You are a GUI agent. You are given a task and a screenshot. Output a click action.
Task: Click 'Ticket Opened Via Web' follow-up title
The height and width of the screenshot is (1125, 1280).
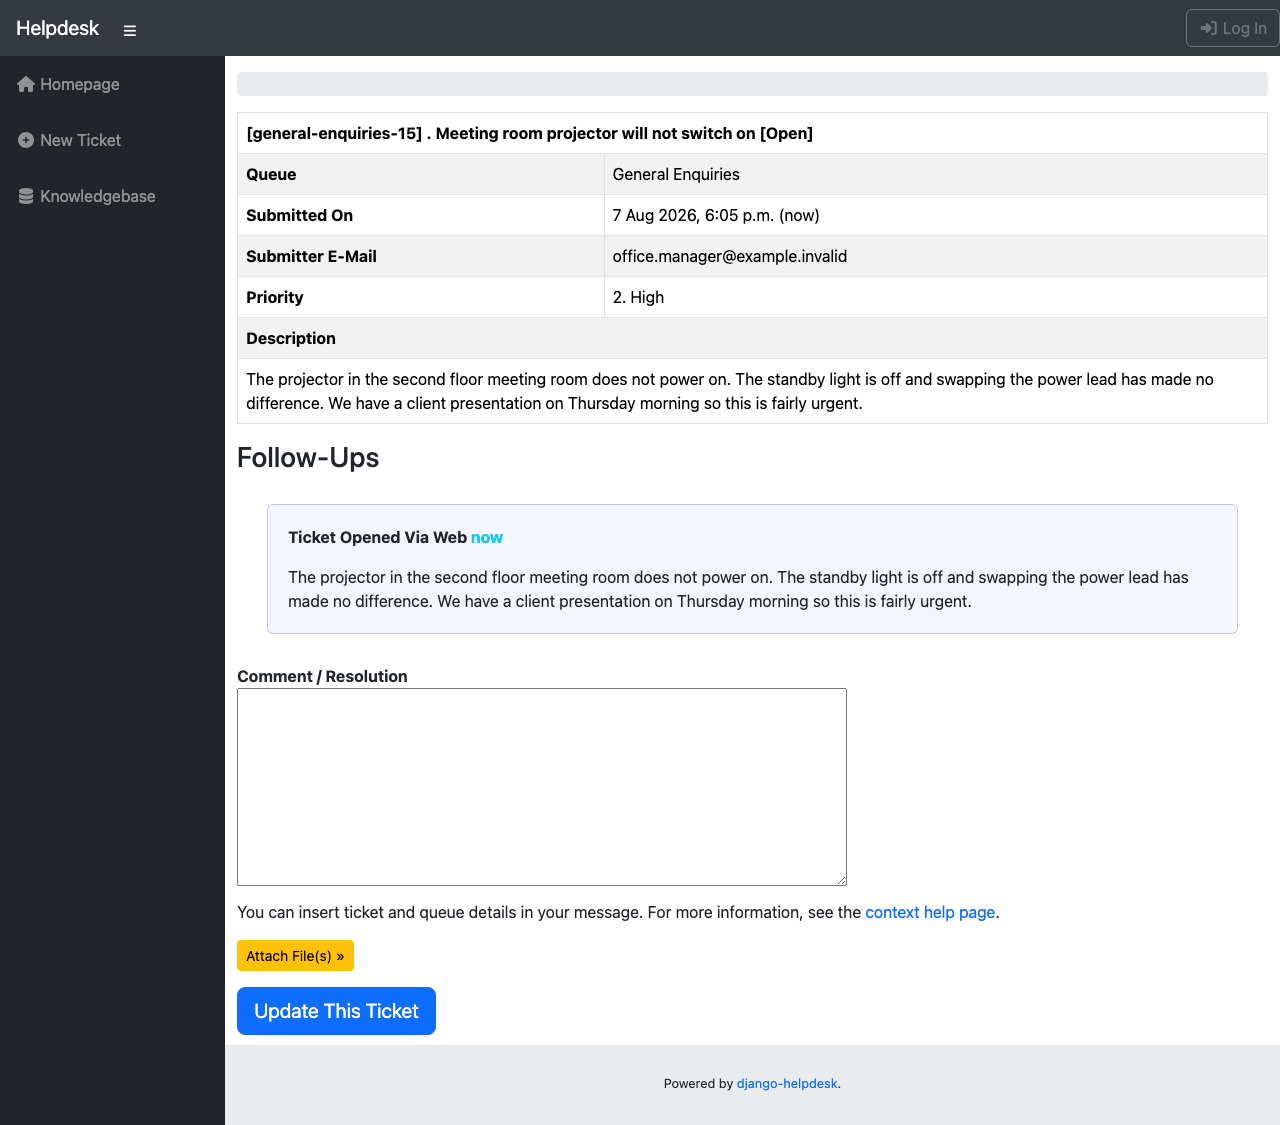coord(377,537)
